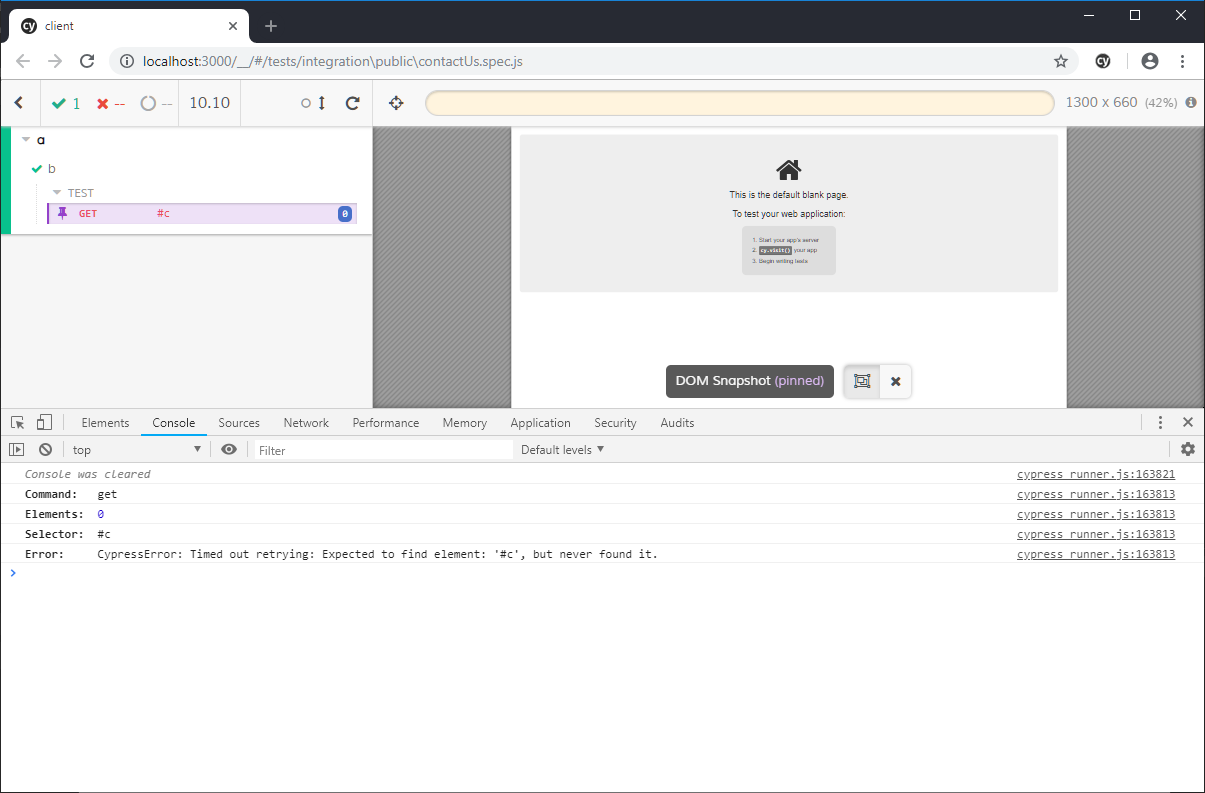
Task: Collapse suite 'a' triangle
Action: tap(26, 140)
